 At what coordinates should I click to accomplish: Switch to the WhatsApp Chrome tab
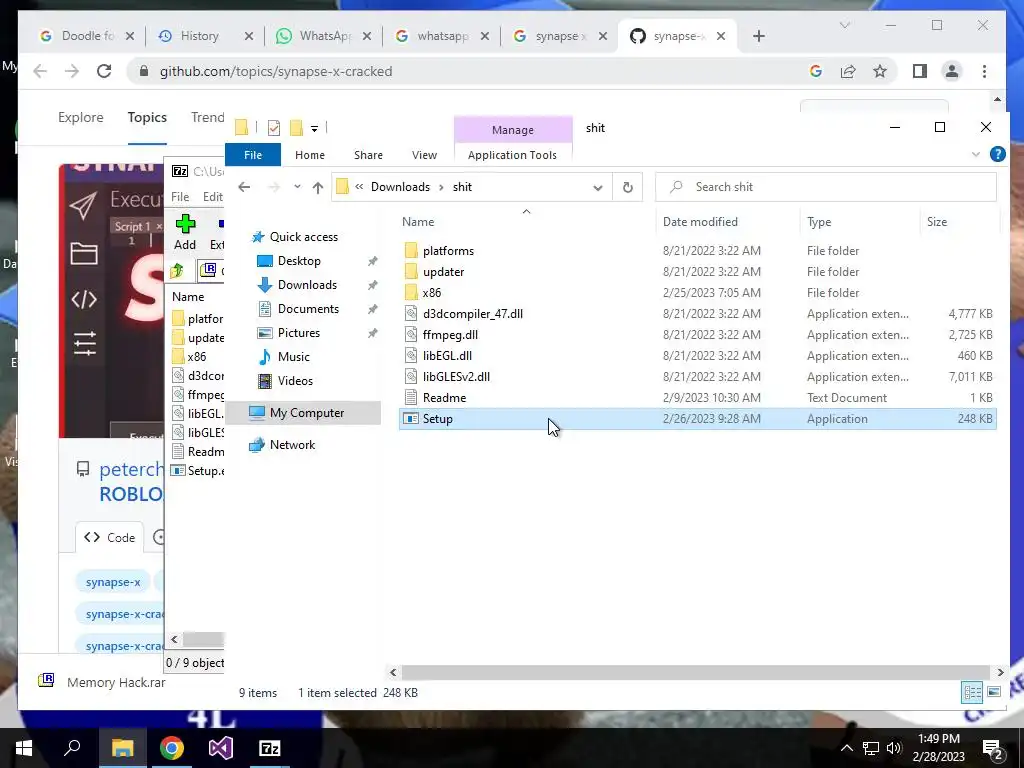[x=325, y=36]
